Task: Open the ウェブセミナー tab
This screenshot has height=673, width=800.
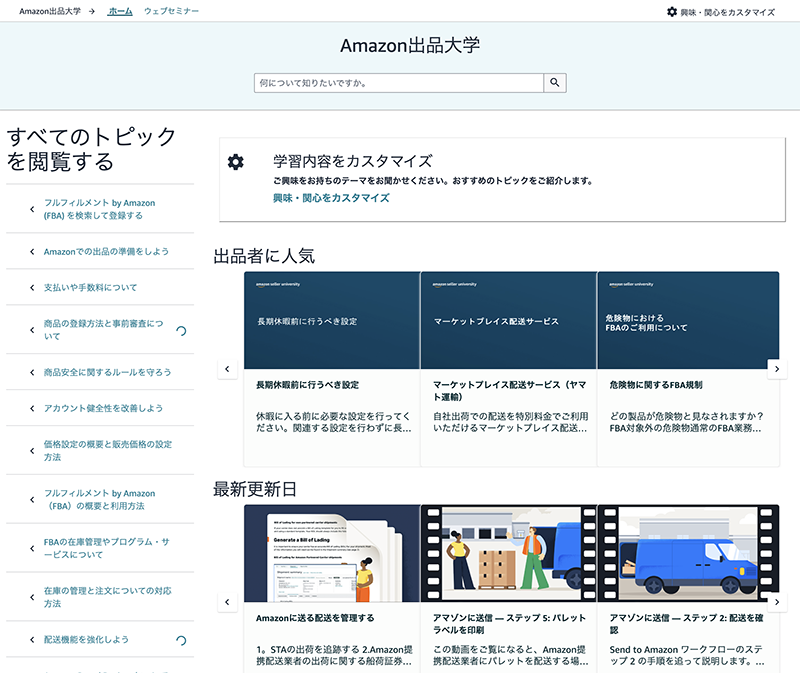Action: 171,11
